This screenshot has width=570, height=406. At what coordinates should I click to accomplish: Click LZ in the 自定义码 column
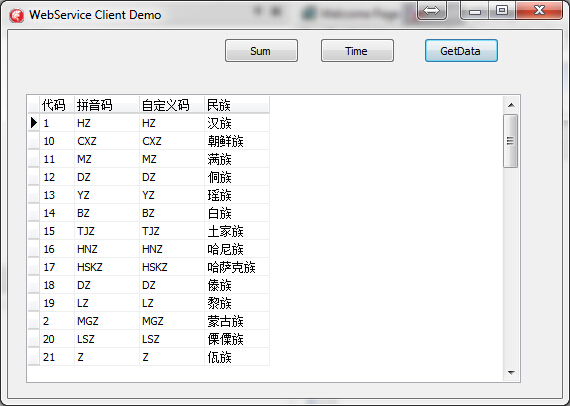pos(172,303)
